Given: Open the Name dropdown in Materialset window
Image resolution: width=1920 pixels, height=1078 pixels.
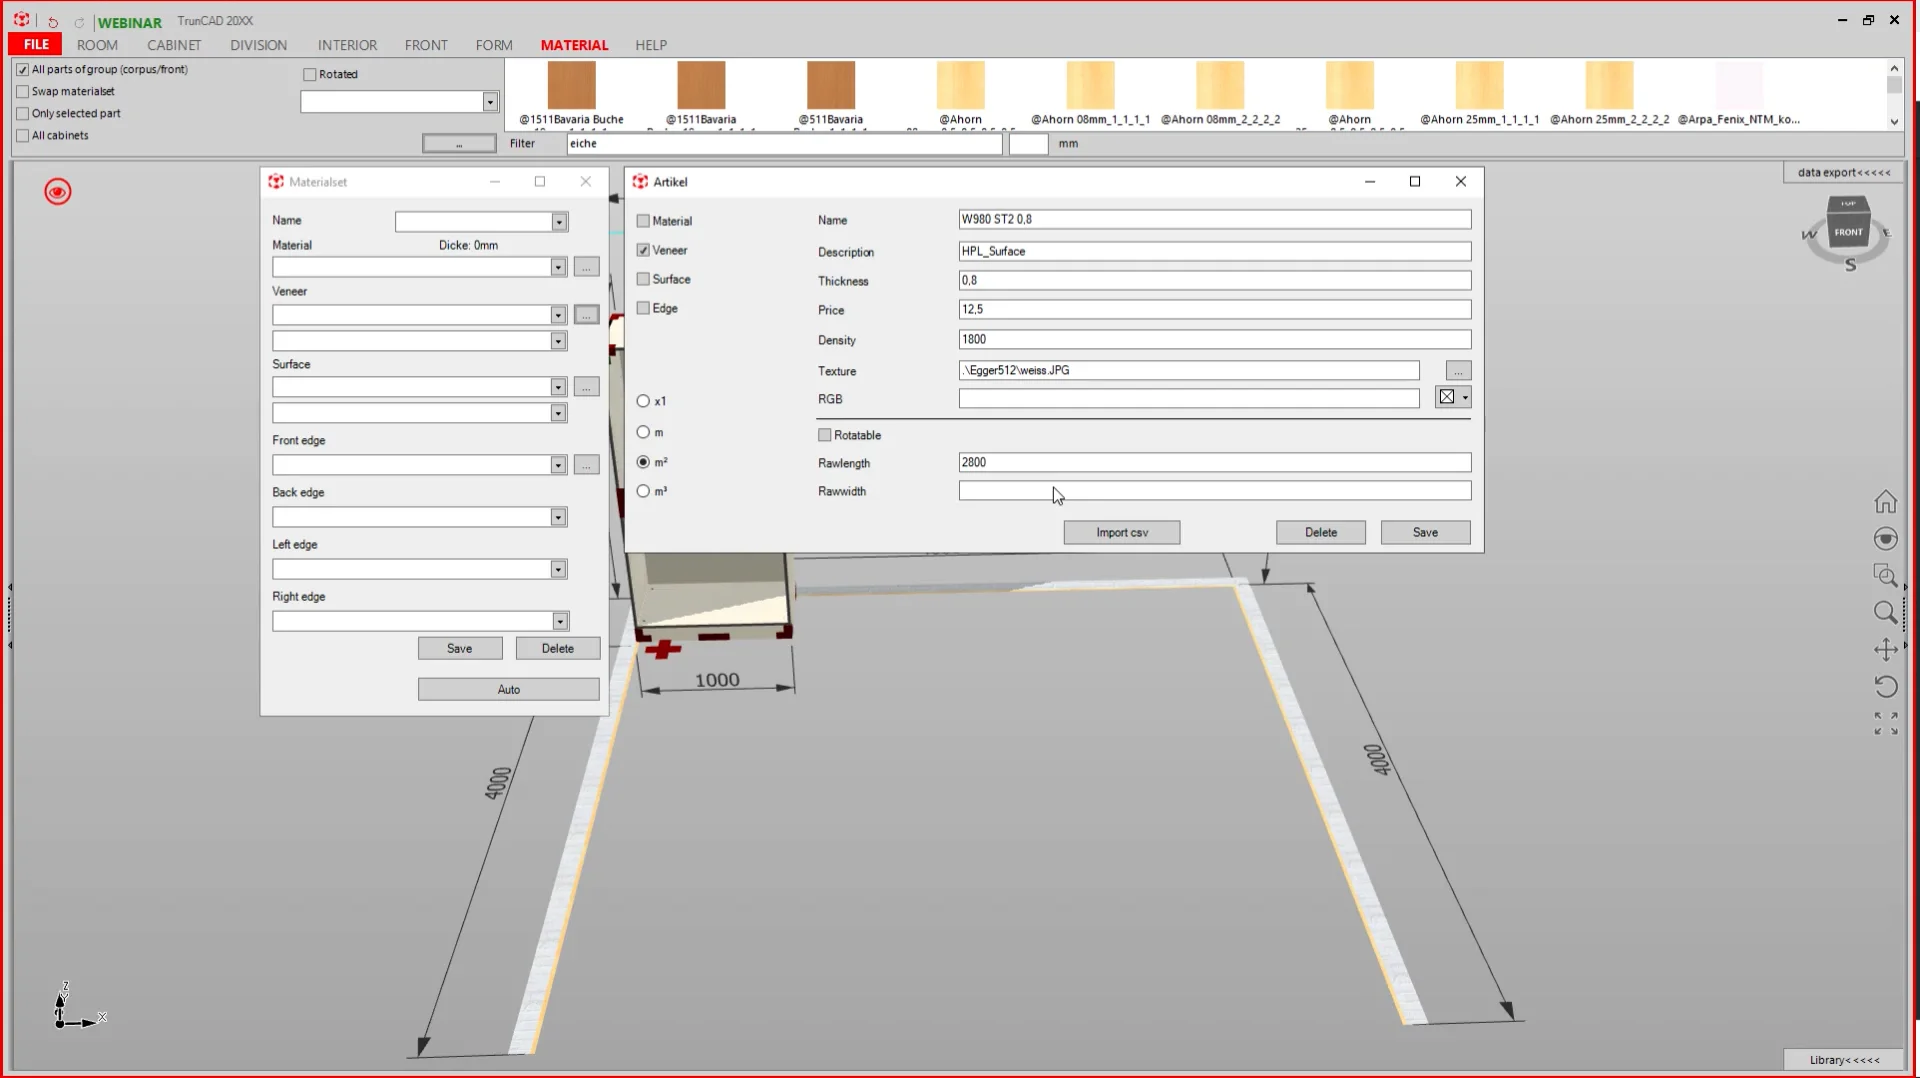Looking at the screenshot, I should [558, 221].
